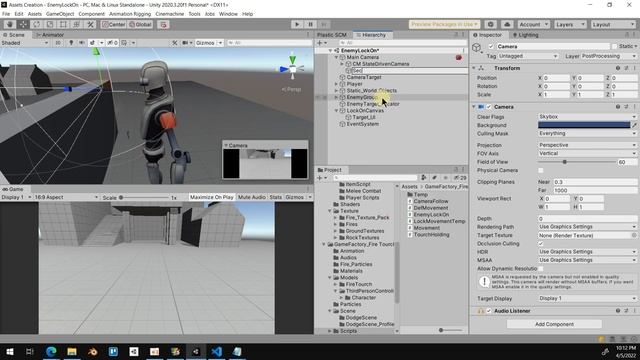Open the Cinemachine menu
640x360 pixels.
[x=169, y=14]
